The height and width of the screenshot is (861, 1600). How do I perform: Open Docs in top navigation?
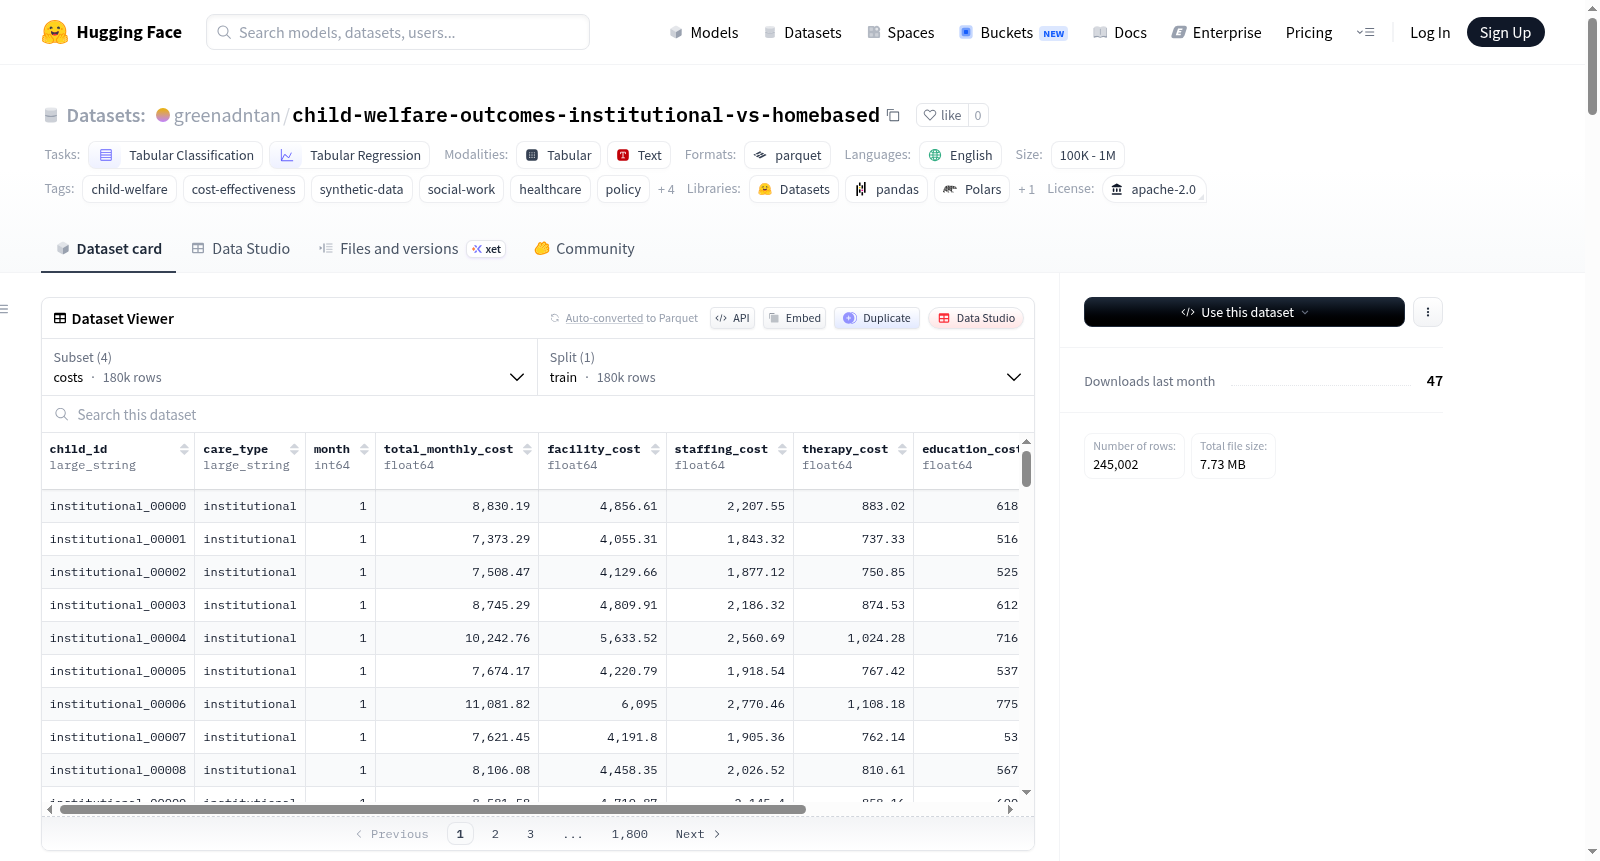point(1120,33)
